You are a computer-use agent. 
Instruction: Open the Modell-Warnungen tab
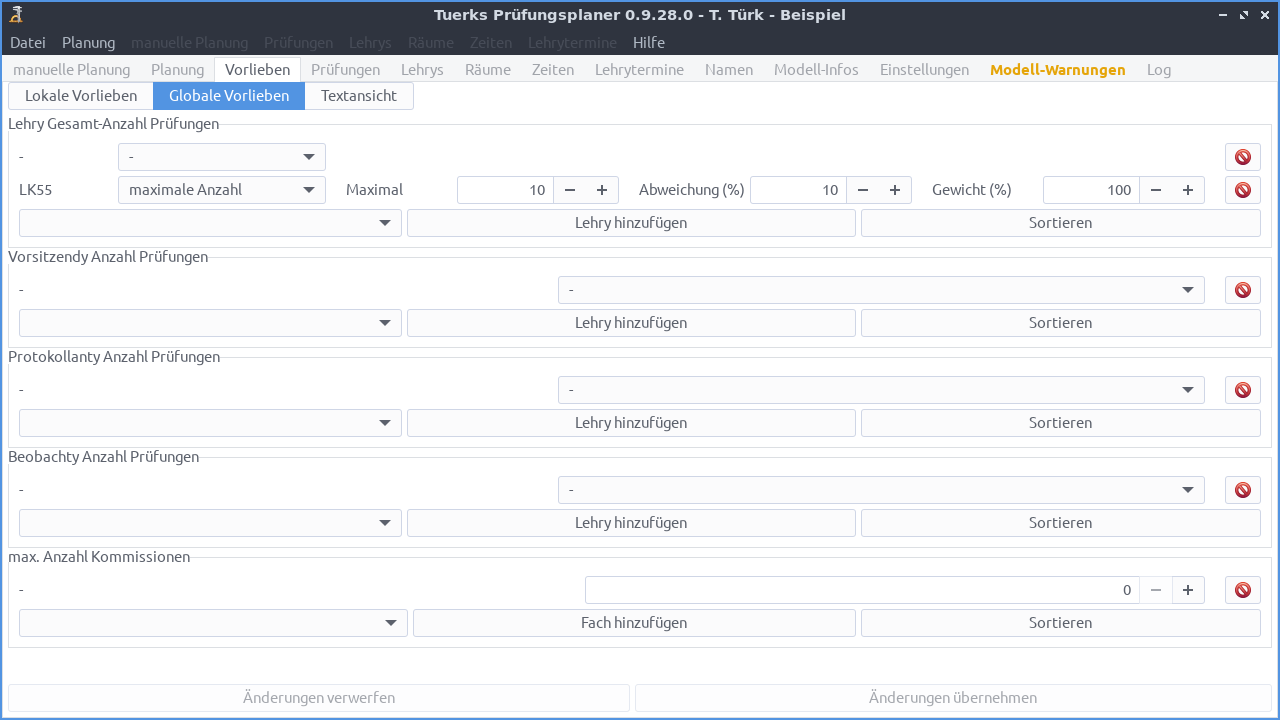[x=1057, y=70]
